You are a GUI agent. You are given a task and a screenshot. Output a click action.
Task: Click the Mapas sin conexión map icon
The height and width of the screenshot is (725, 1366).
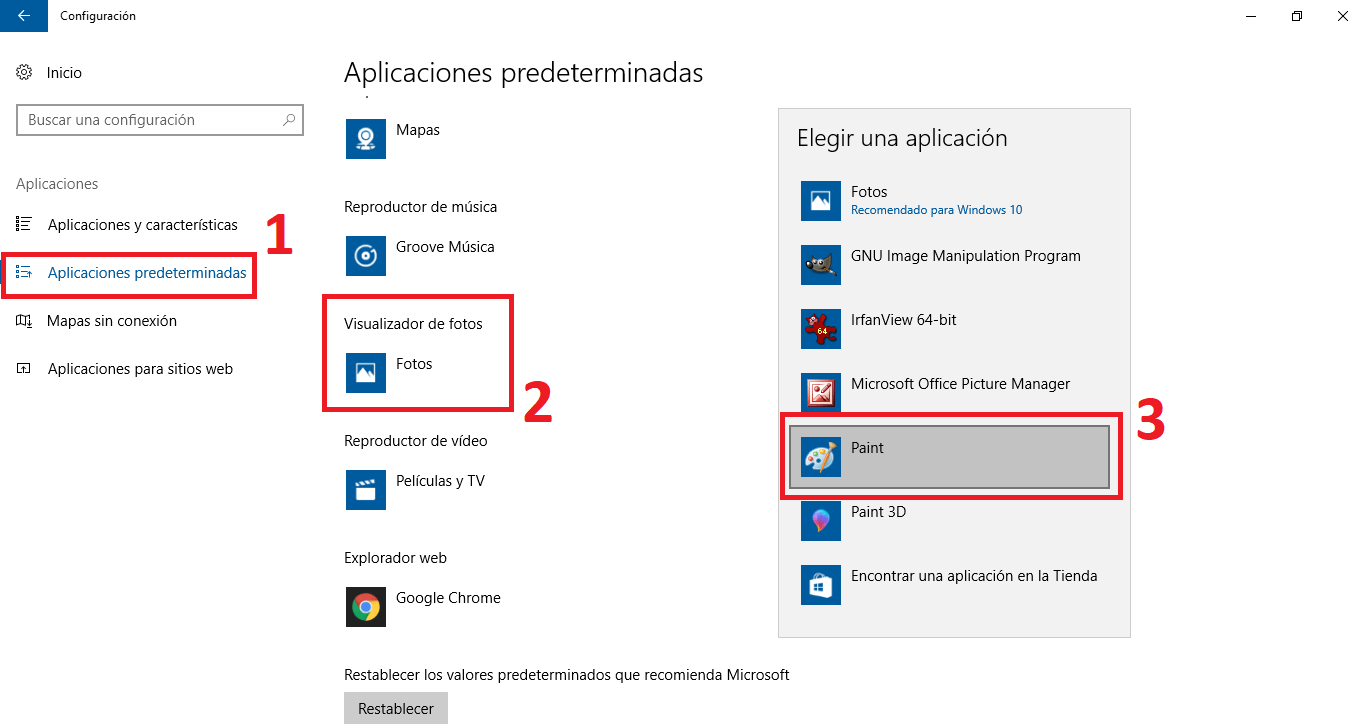[x=25, y=321]
